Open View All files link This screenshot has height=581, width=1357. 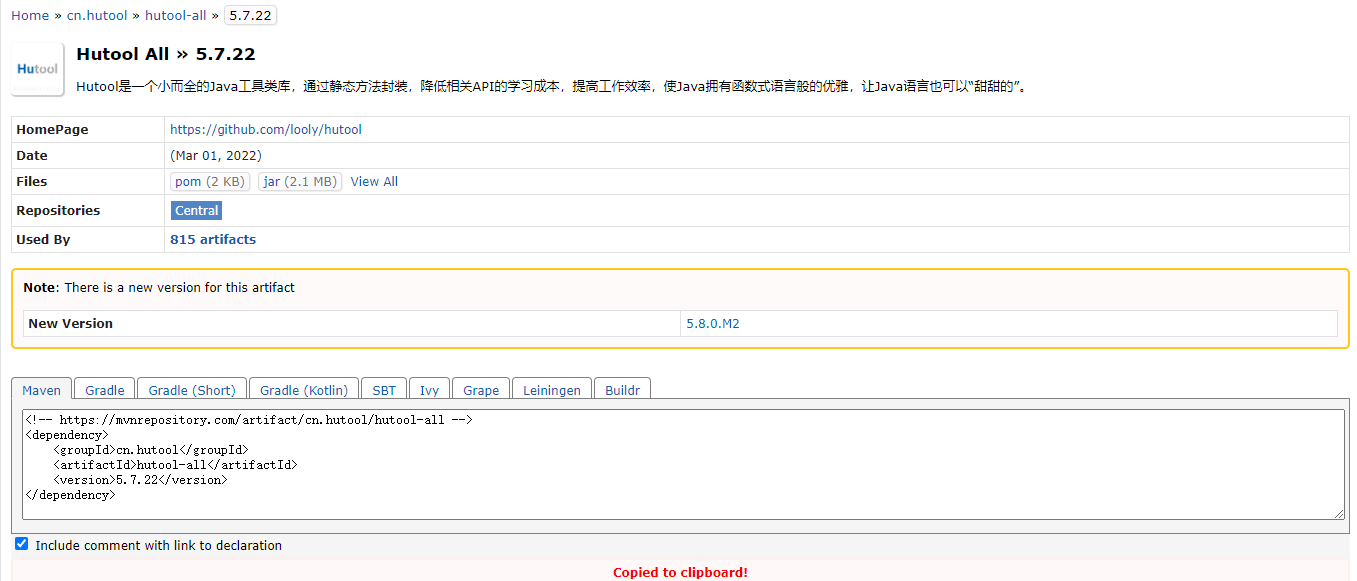[x=374, y=181]
